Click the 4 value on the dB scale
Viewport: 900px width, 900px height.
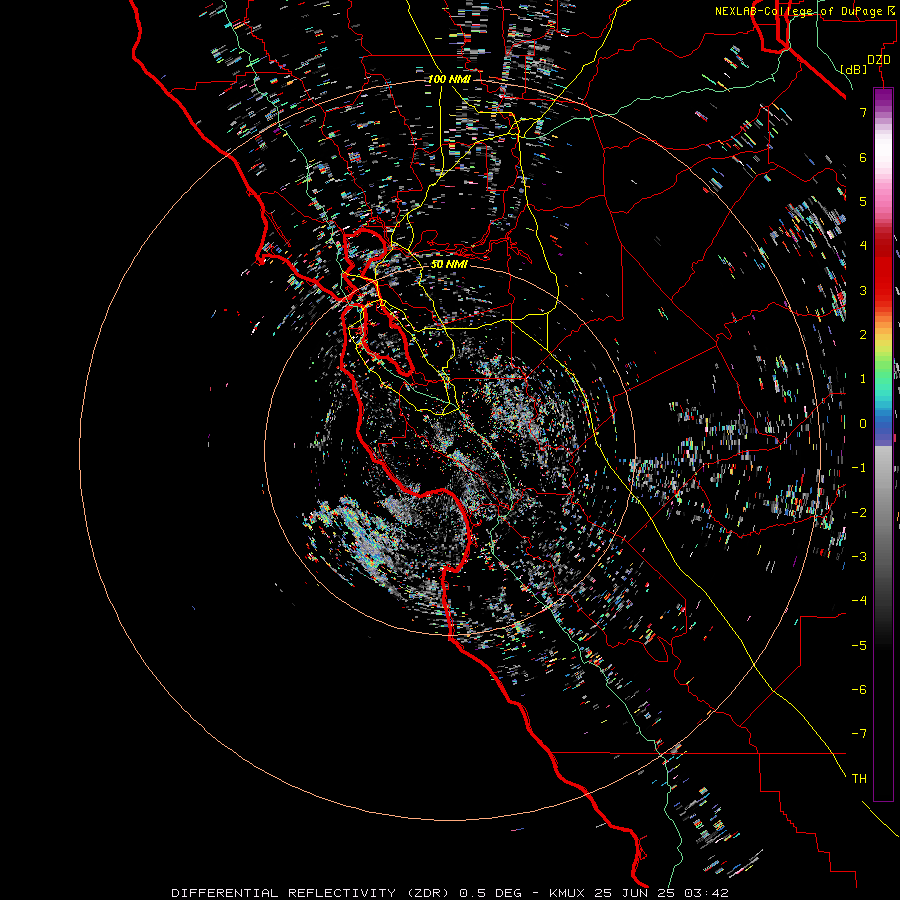point(863,246)
